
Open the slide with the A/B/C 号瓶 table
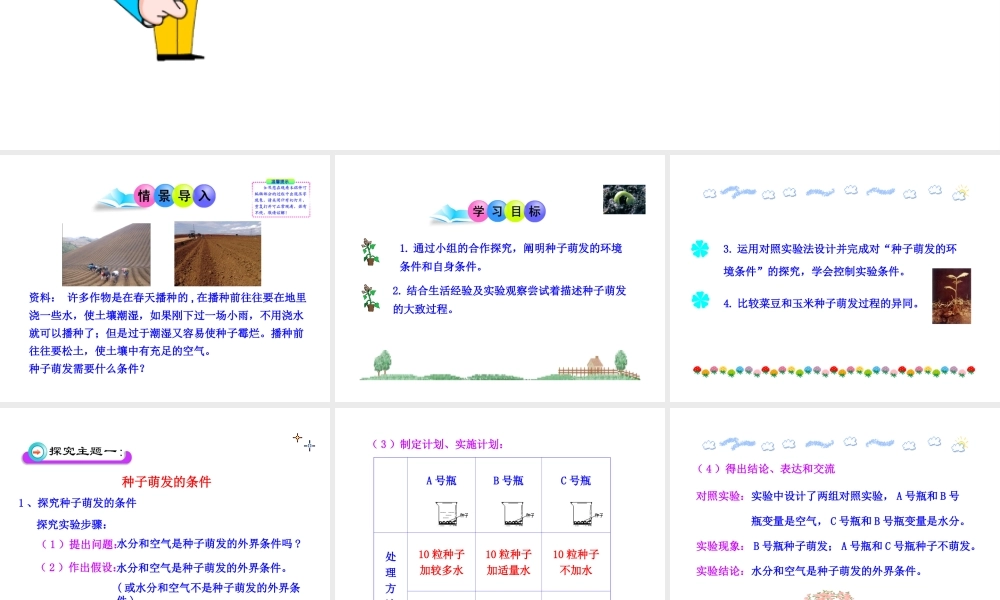pos(499,504)
